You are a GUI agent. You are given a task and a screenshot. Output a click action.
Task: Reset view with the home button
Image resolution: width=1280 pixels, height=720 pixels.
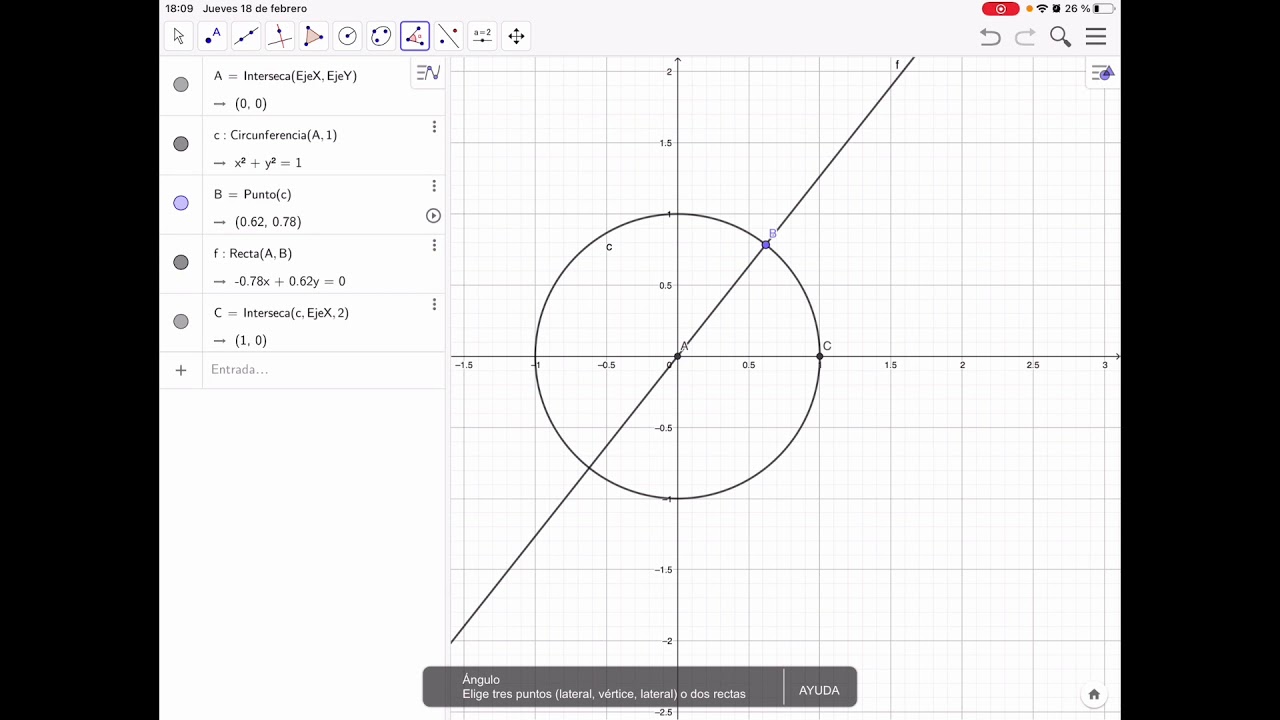(1094, 694)
